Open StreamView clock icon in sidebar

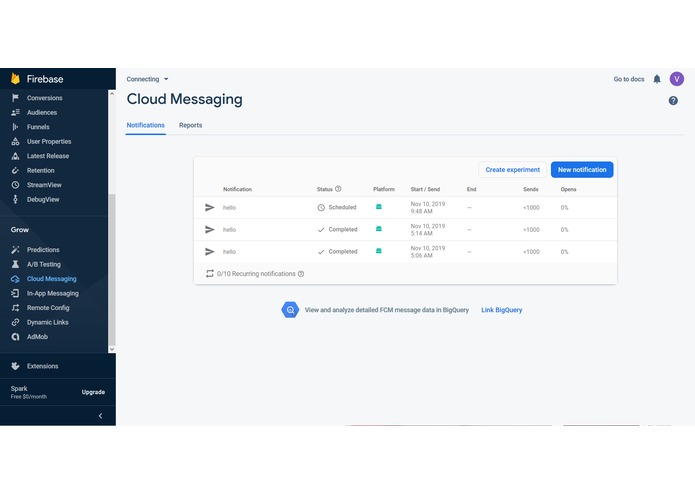tap(16, 185)
